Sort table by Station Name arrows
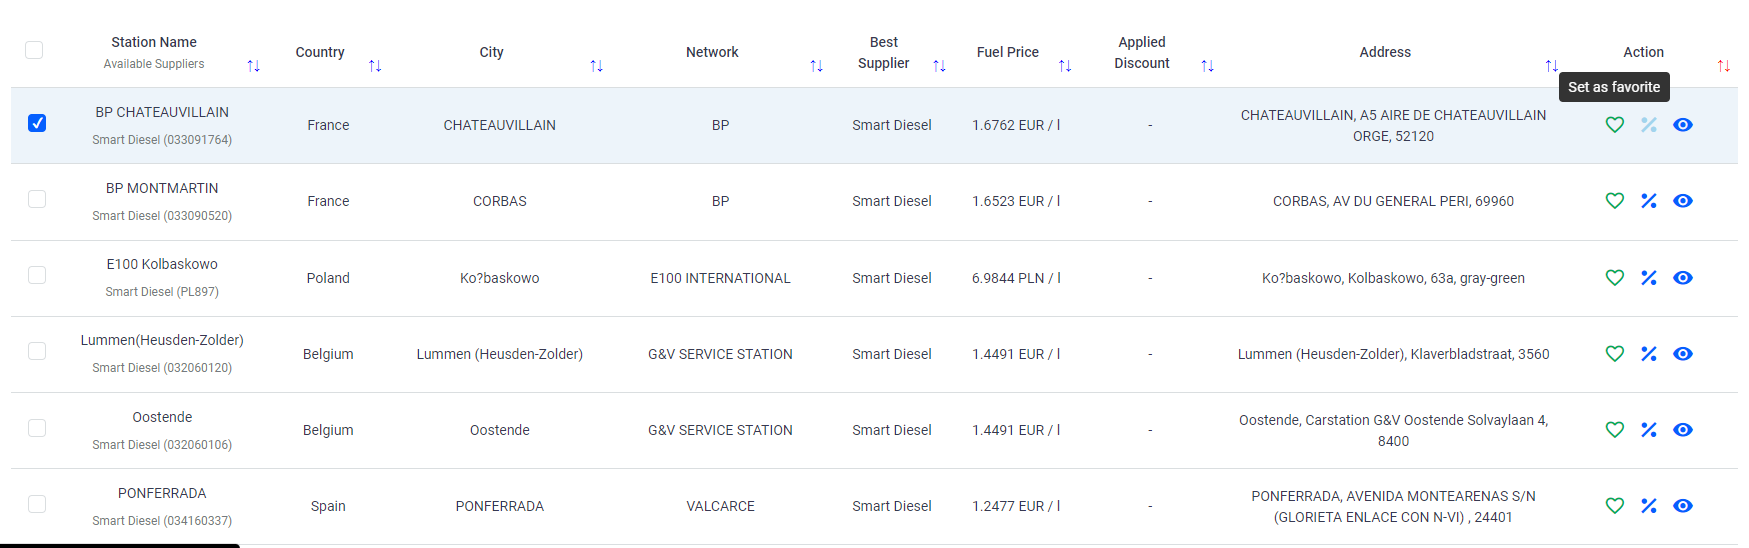The width and height of the screenshot is (1749, 548). click(x=253, y=66)
